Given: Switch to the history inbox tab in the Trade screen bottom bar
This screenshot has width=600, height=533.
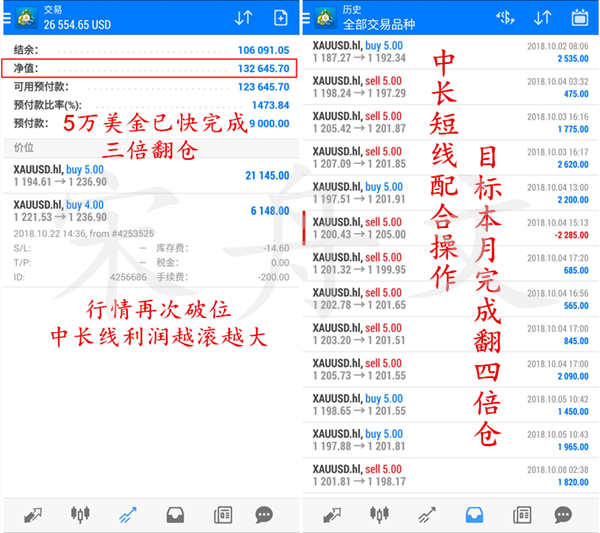Looking at the screenshot, I should [173, 514].
